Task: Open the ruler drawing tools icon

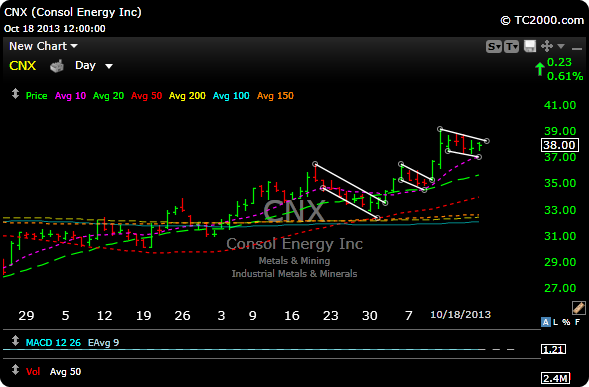Action: click(x=579, y=308)
